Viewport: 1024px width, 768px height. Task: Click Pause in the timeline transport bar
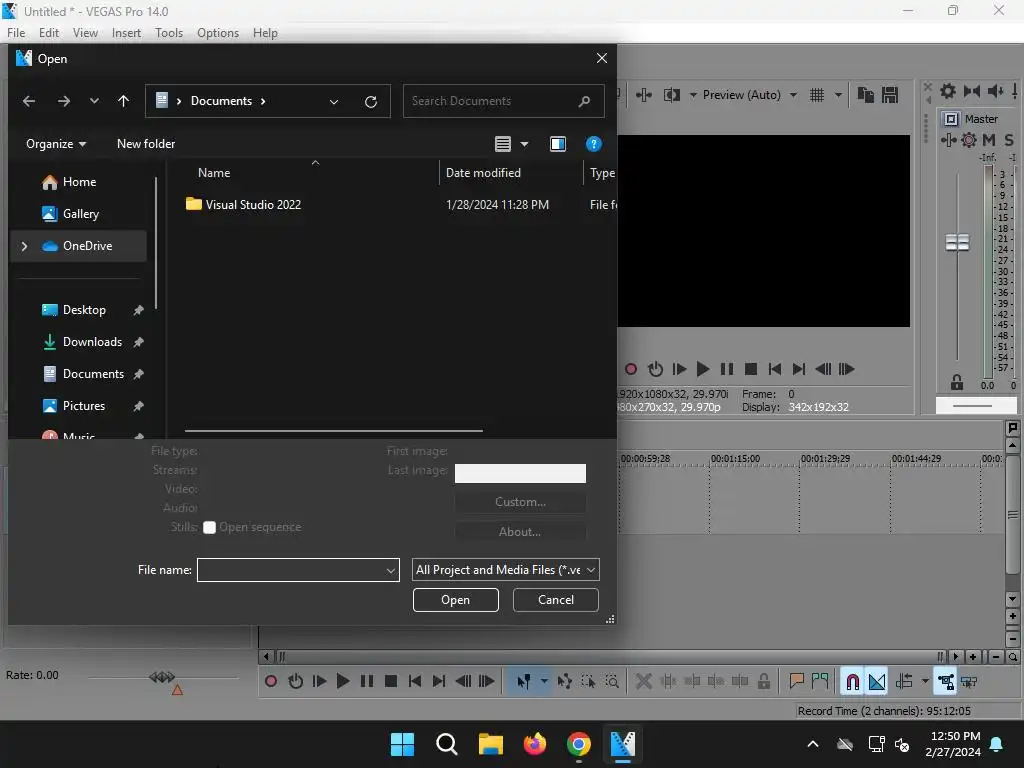tap(367, 681)
